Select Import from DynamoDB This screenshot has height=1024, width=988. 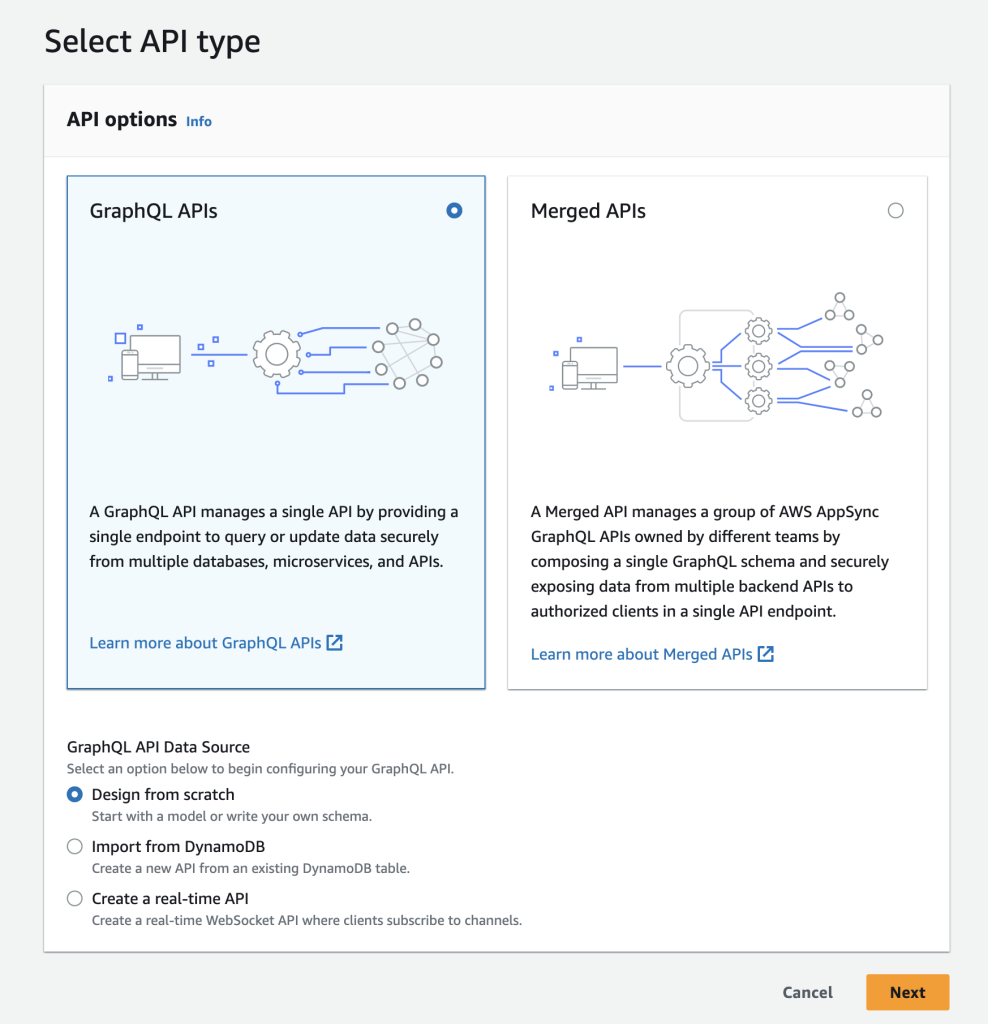75,846
